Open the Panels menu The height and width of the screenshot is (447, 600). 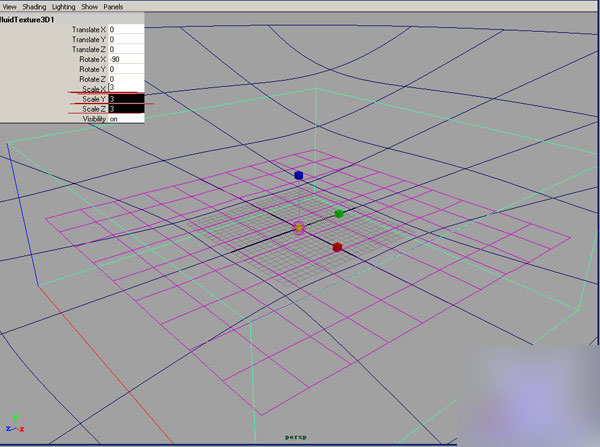pyautogui.click(x=113, y=7)
